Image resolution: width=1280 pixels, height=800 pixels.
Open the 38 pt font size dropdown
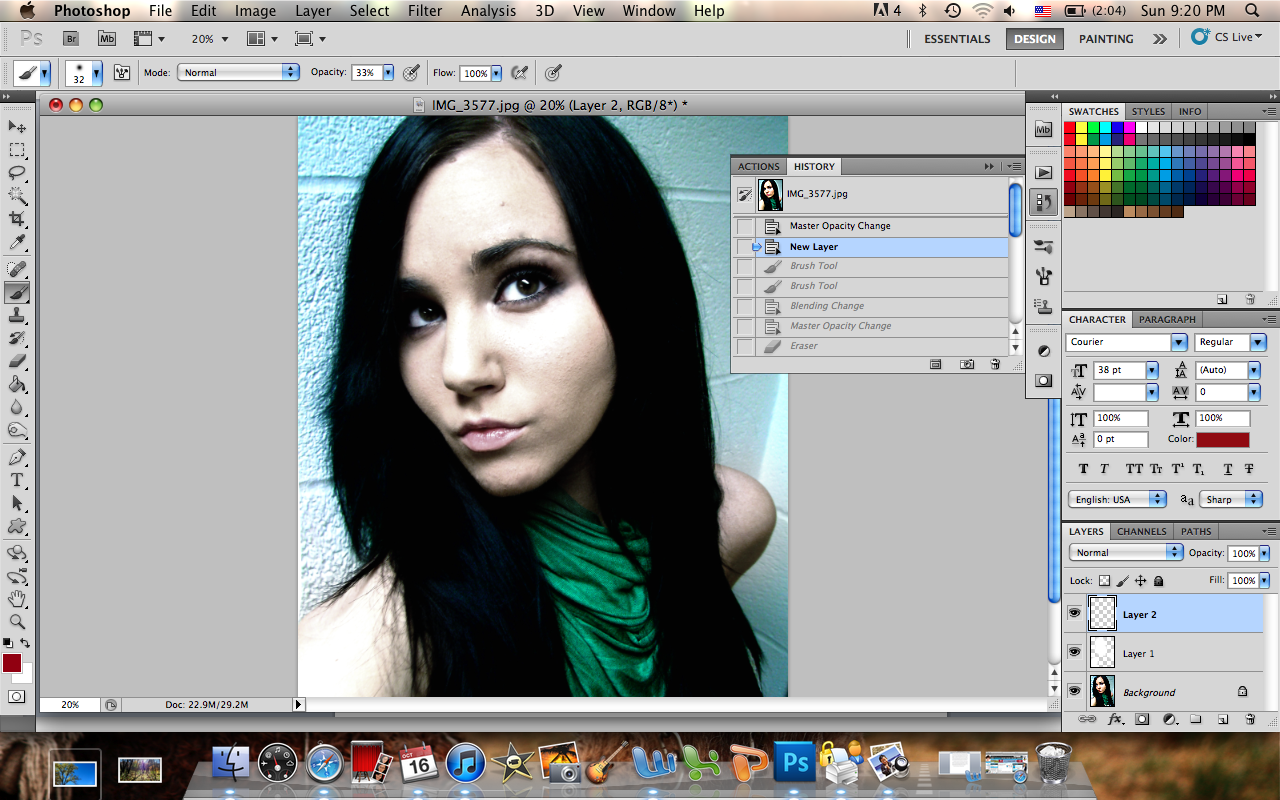click(x=1152, y=369)
